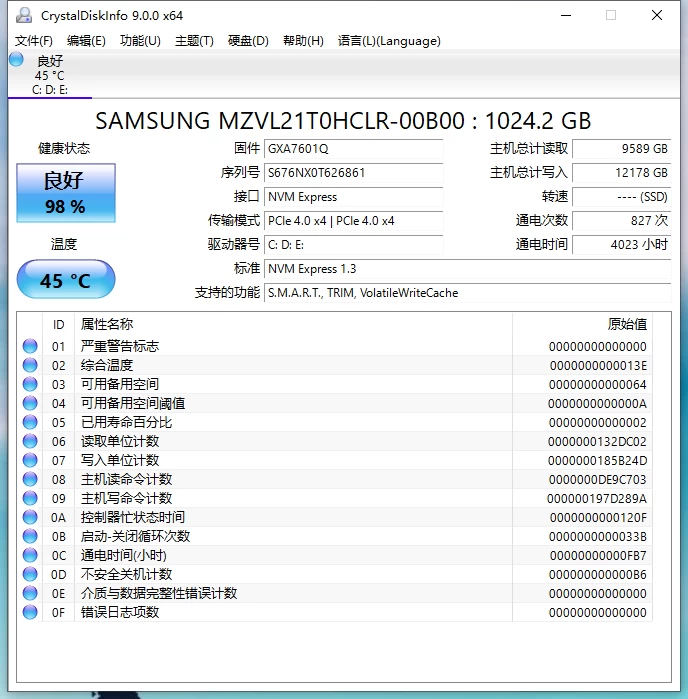
Task: Click status orb for 综合温度 row
Action: [30, 366]
